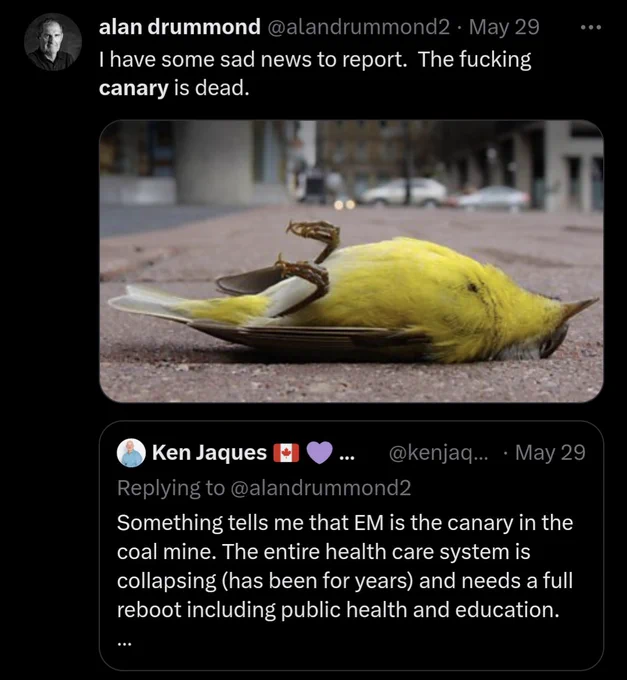Open Ken Jaques' small avatar

point(131,453)
